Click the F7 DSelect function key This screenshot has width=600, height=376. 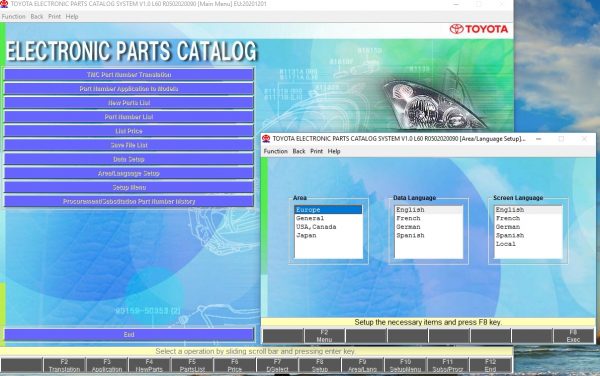(277, 365)
